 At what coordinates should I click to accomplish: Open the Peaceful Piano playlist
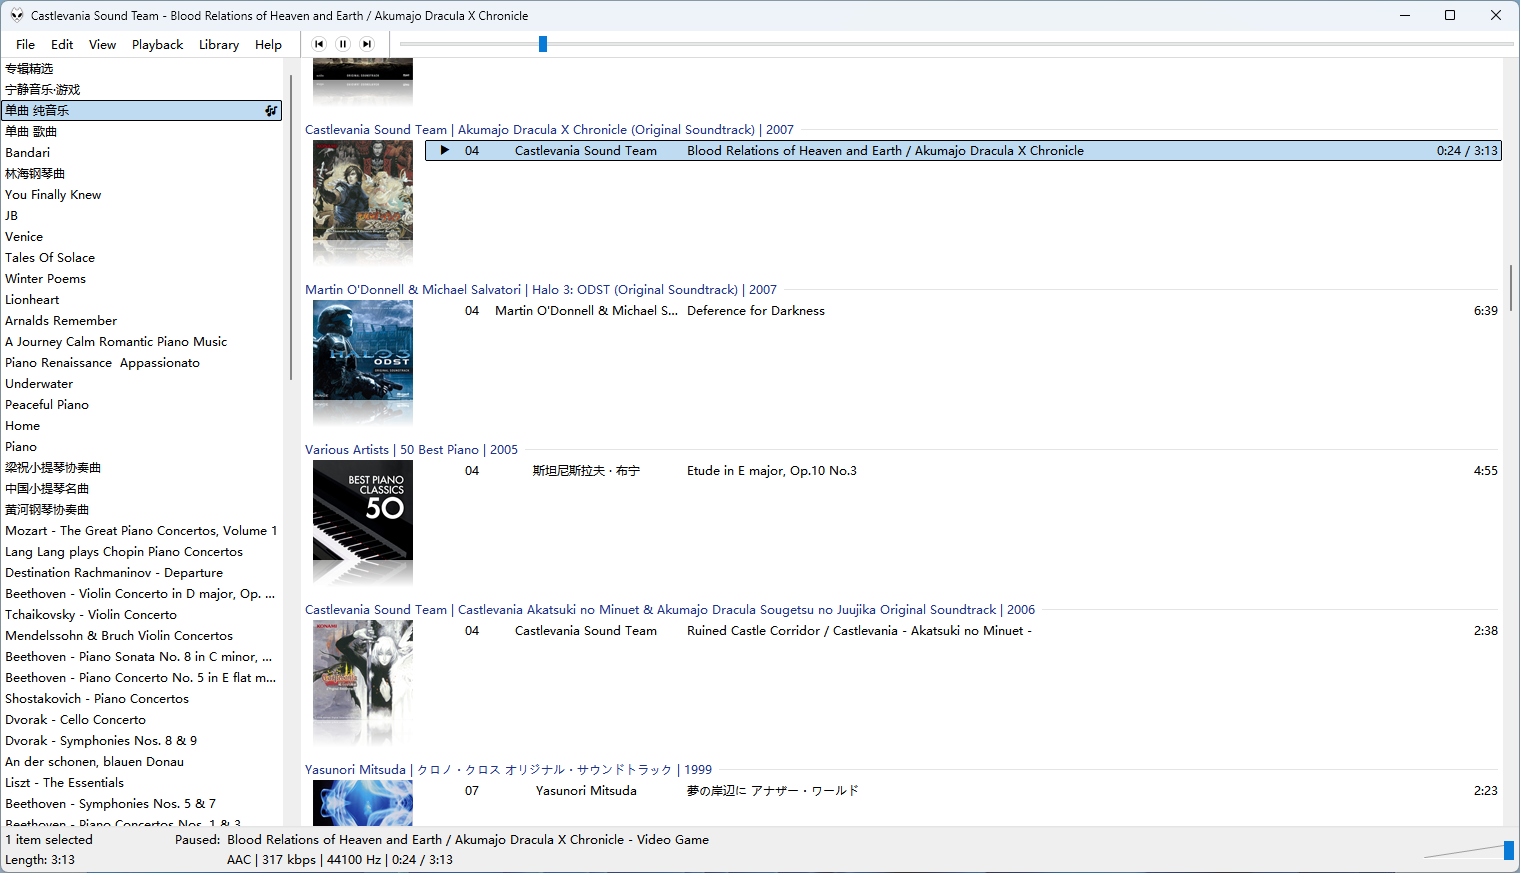pos(141,405)
